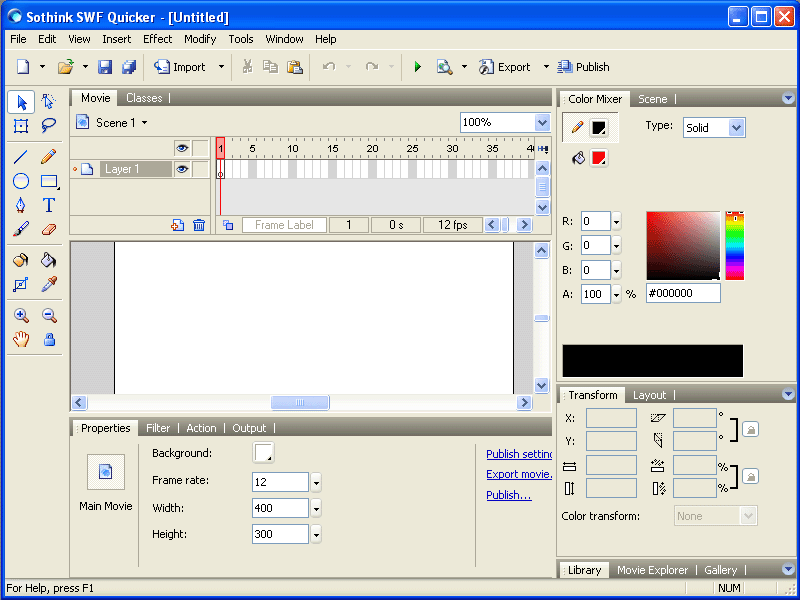Select the Fill Transform tool
This screenshot has width=800, height=600.
(x=21, y=285)
